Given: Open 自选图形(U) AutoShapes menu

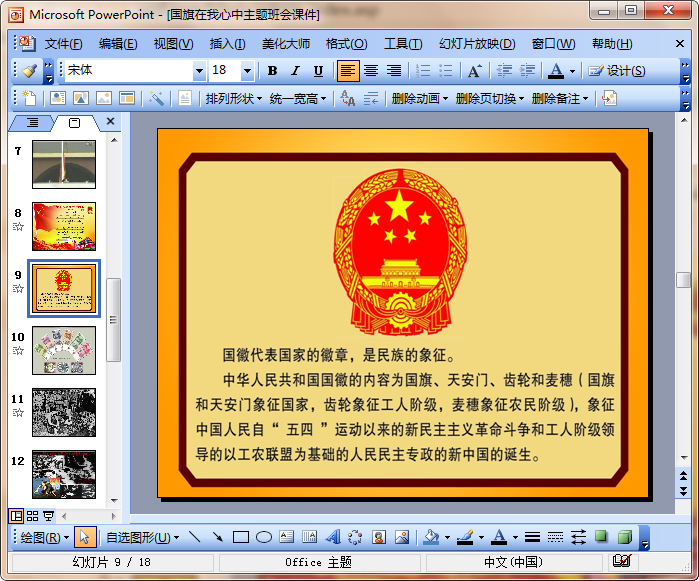Looking at the screenshot, I should coord(142,537).
